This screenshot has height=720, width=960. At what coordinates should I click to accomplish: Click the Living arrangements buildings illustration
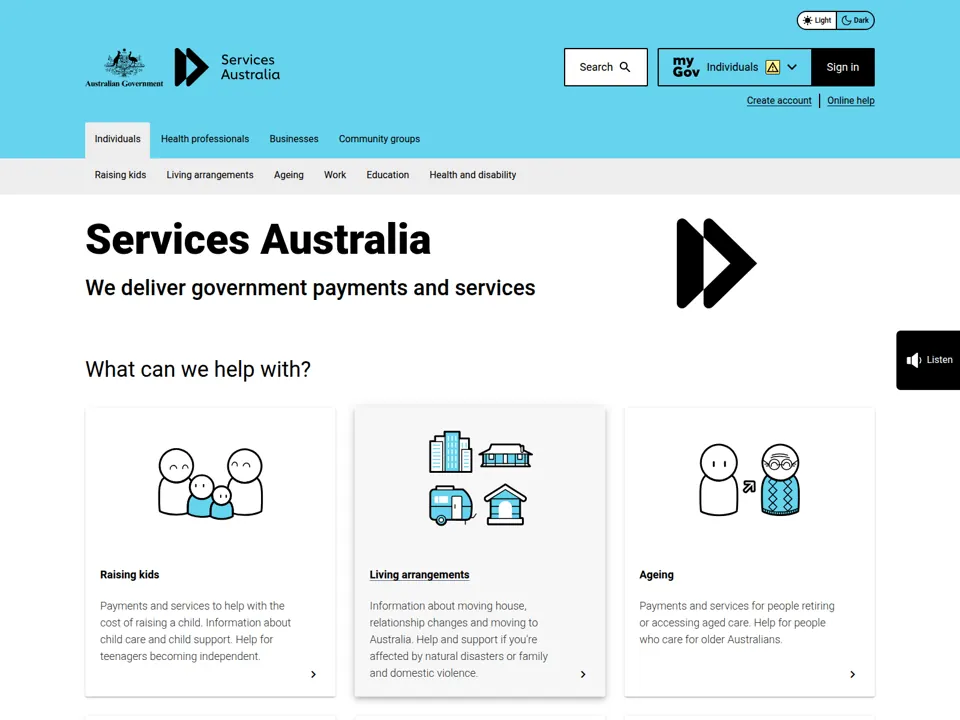coord(480,478)
